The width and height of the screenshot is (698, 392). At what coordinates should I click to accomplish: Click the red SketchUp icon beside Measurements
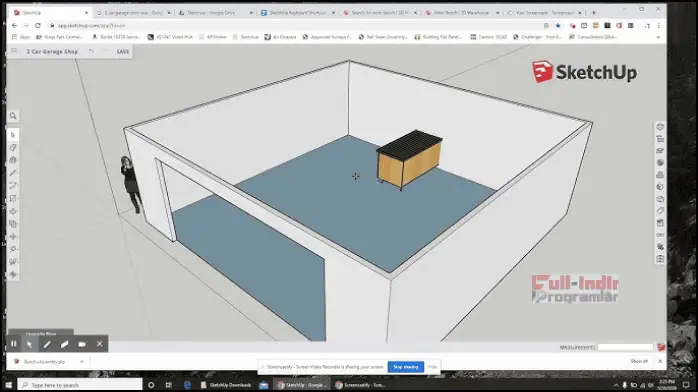coord(661,347)
